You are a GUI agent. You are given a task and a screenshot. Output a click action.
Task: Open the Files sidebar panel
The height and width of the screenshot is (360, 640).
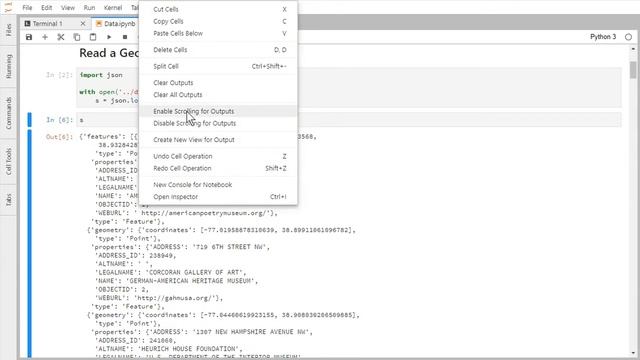click(x=9, y=30)
